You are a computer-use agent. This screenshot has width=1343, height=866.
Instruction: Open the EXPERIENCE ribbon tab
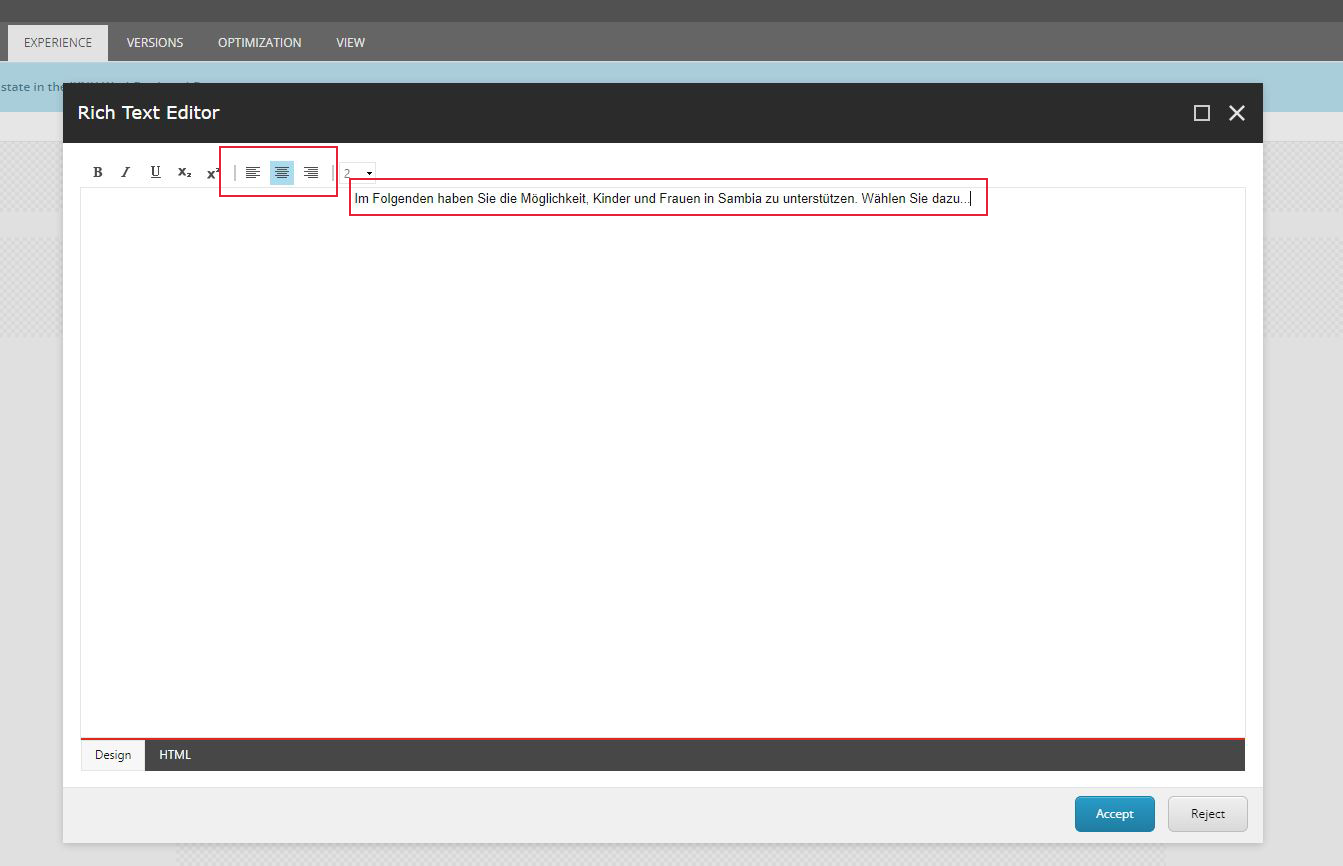pos(58,43)
